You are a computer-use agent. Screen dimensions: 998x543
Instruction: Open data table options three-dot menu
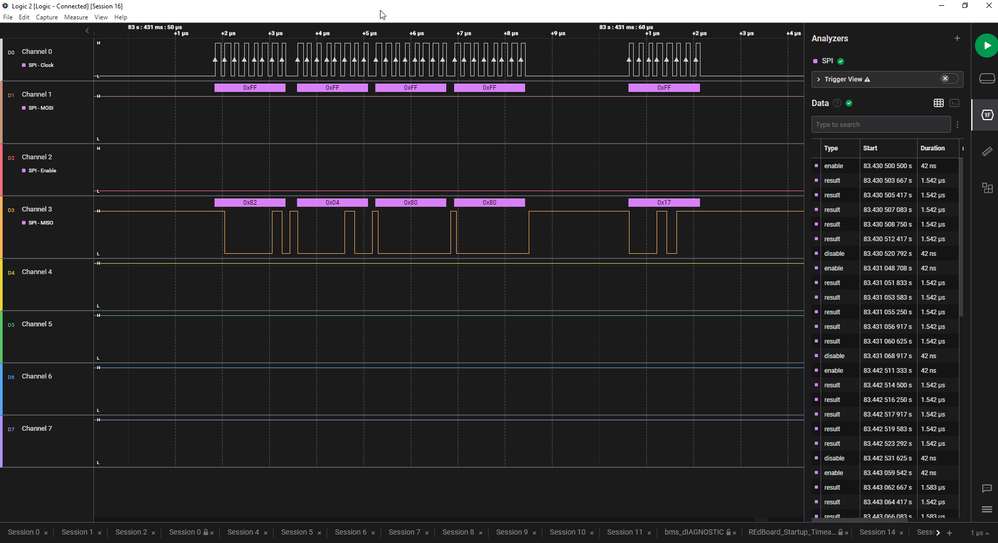click(957, 125)
